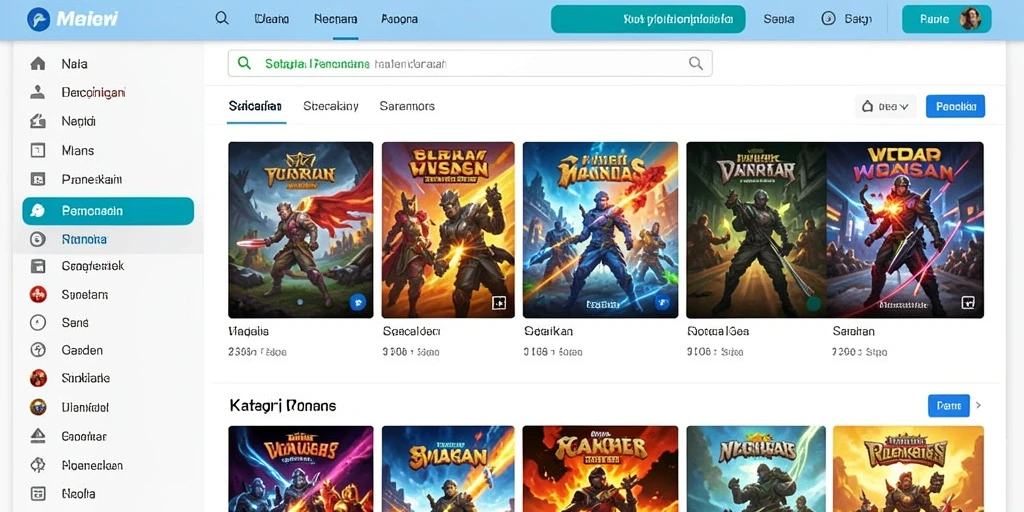
Task: Click the triangle icon beside Gsookar
Action: (x=38, y=436)
